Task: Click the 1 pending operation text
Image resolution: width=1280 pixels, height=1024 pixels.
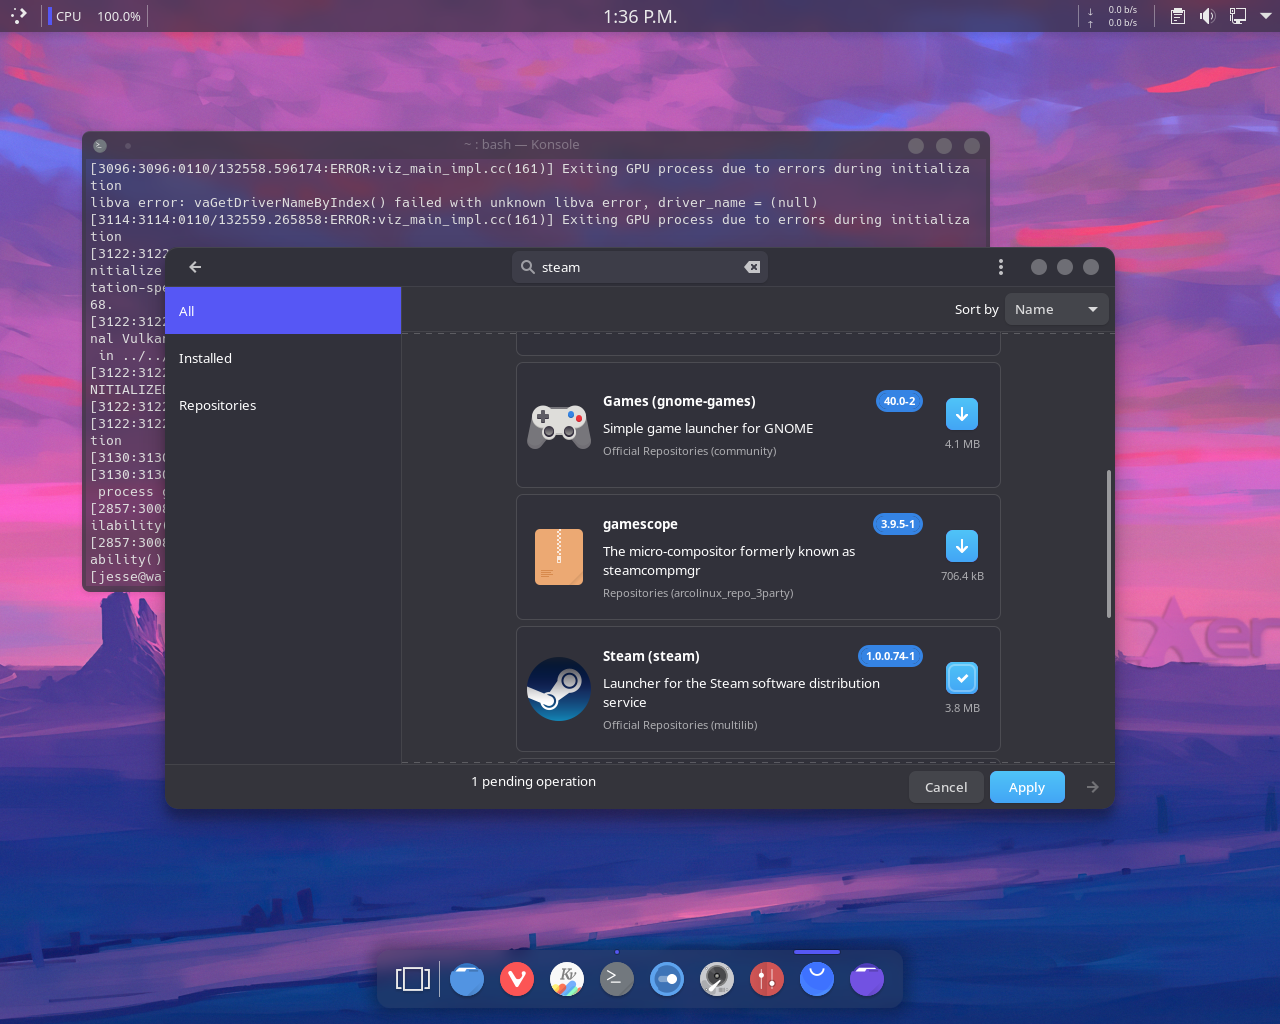Action: tap(533, 781)
